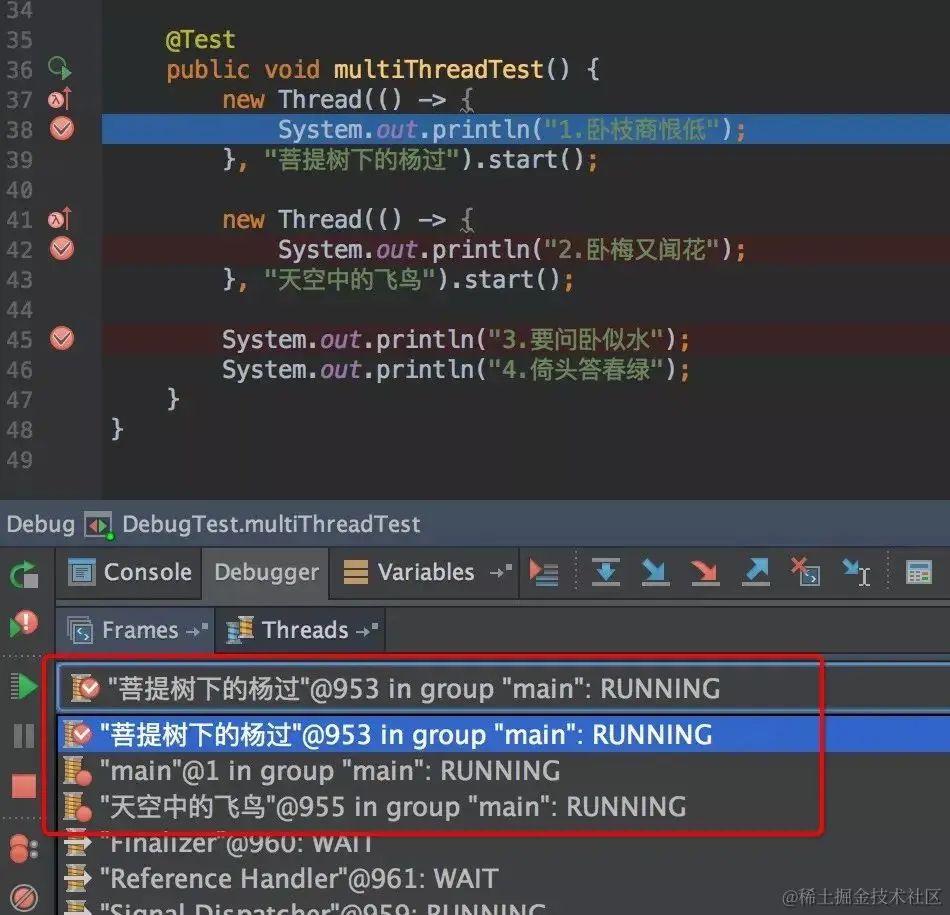The image size is (950, 915).
Task: Select the "天空中的飞鸟"@955 thread
Action: 504,807
